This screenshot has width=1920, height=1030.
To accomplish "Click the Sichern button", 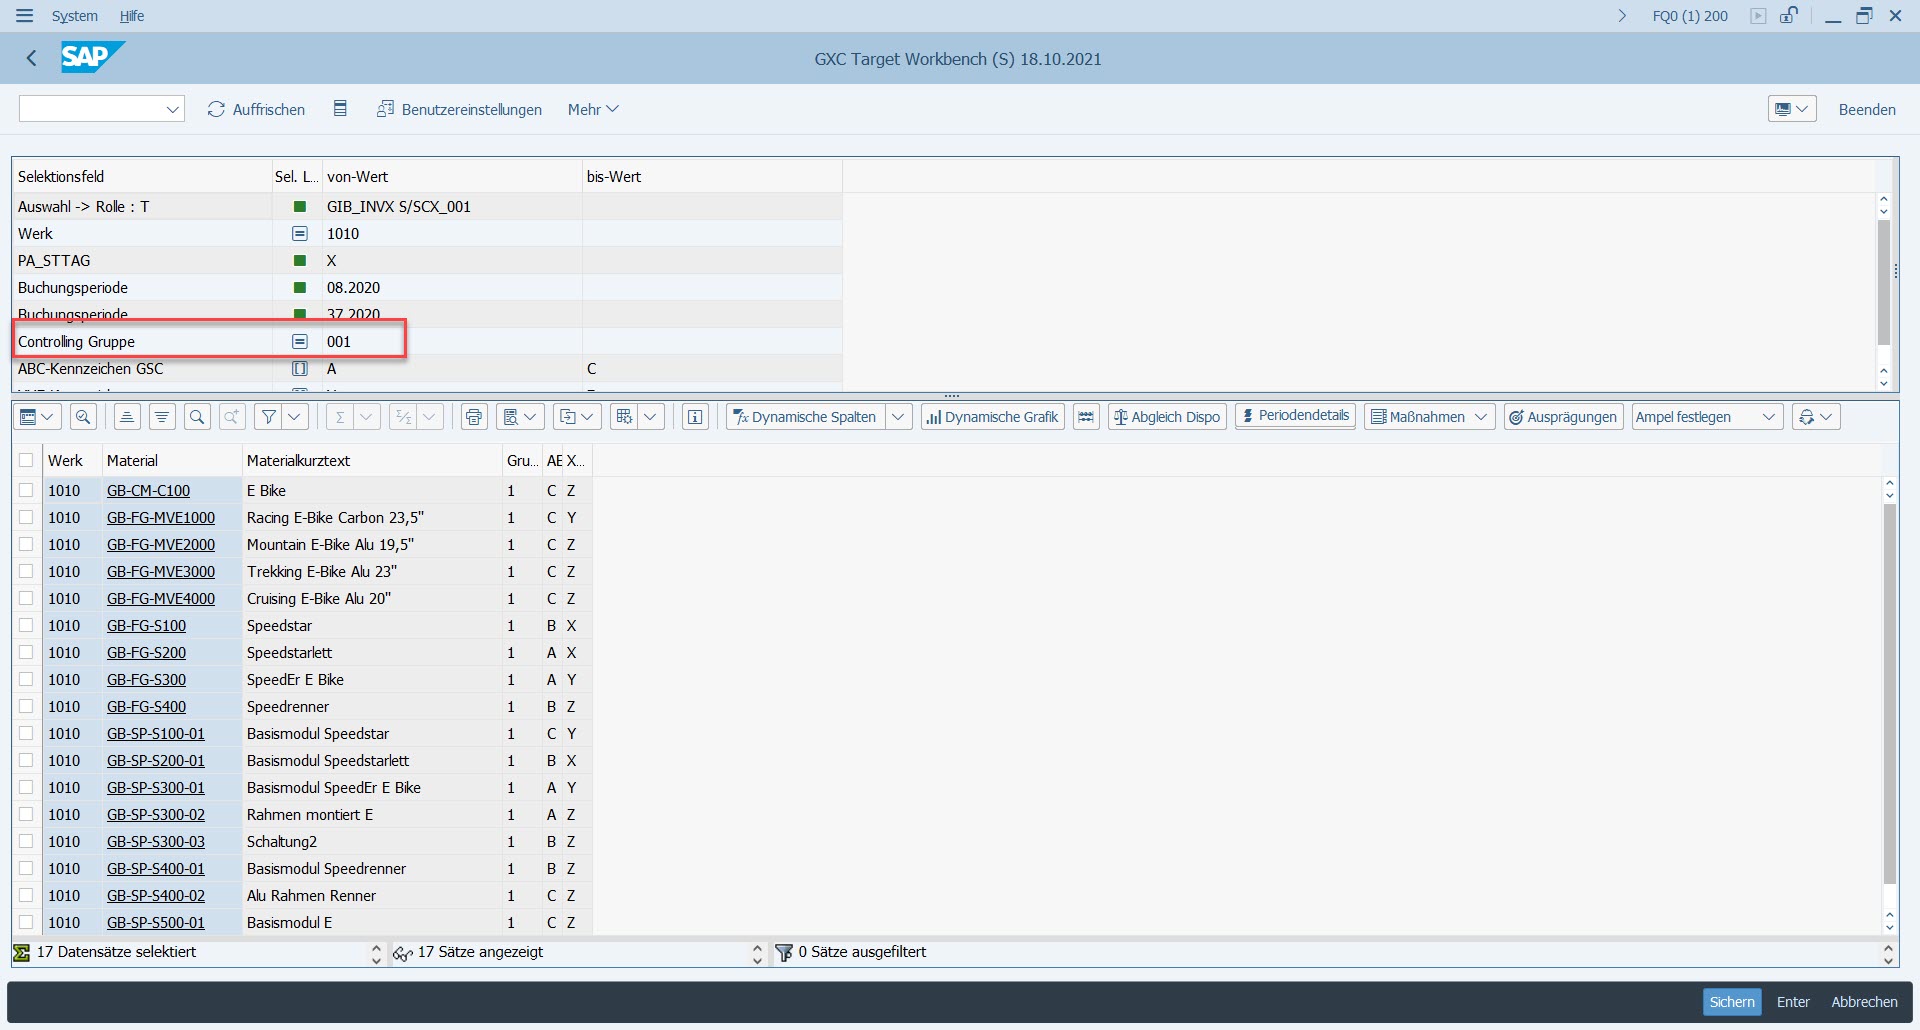I will tap(1731, 1001).
